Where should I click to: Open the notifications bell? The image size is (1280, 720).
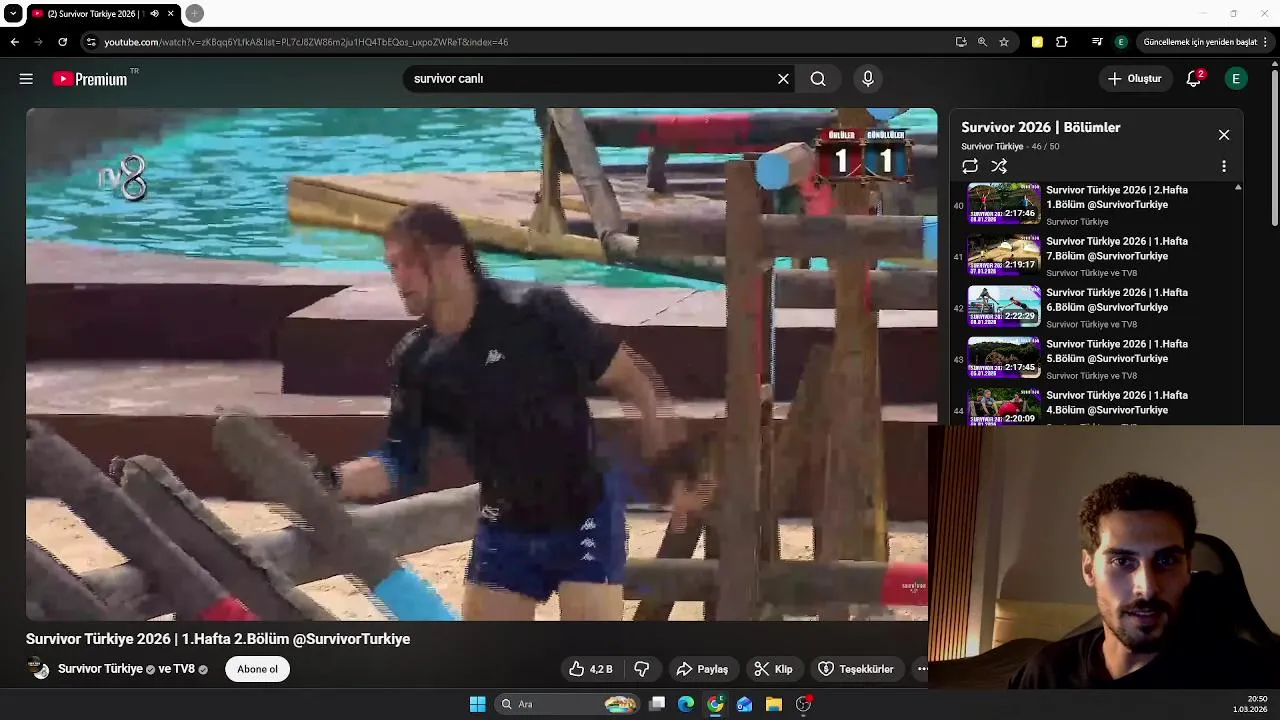coord(1193,79)
